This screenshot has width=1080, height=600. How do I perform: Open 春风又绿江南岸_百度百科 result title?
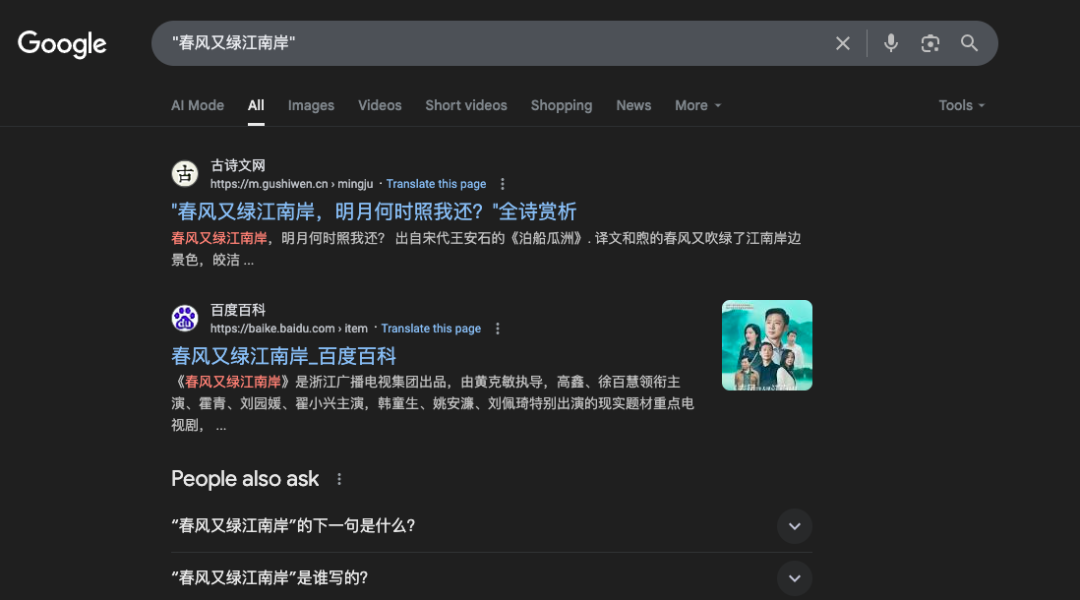coord(284,356)
